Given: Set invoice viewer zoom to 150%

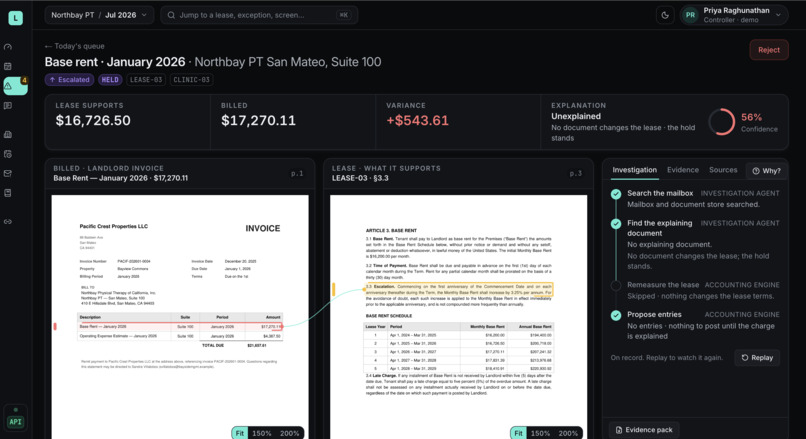Looking at the screenshot, I should pos(262,433).
